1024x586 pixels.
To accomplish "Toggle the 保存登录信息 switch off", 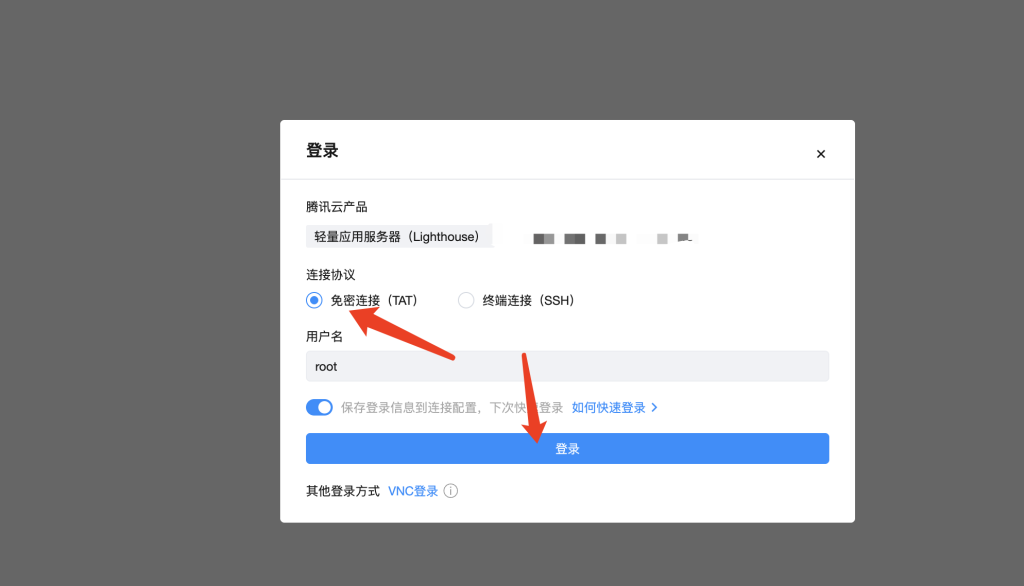I will 319,408.
